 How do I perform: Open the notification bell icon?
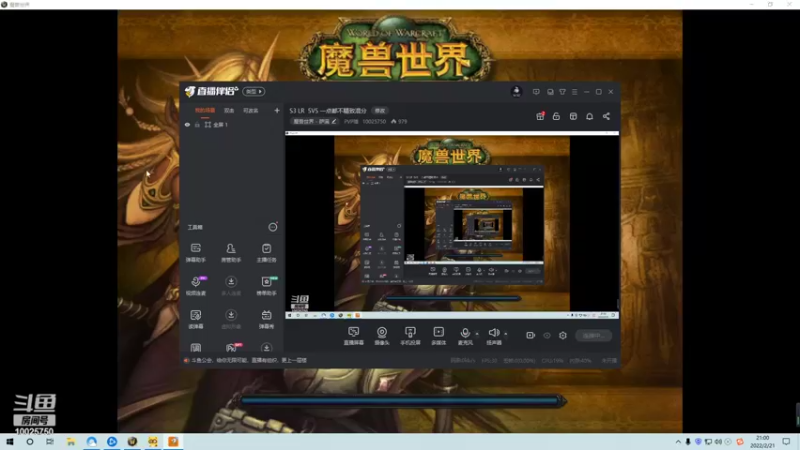(589, 116)
